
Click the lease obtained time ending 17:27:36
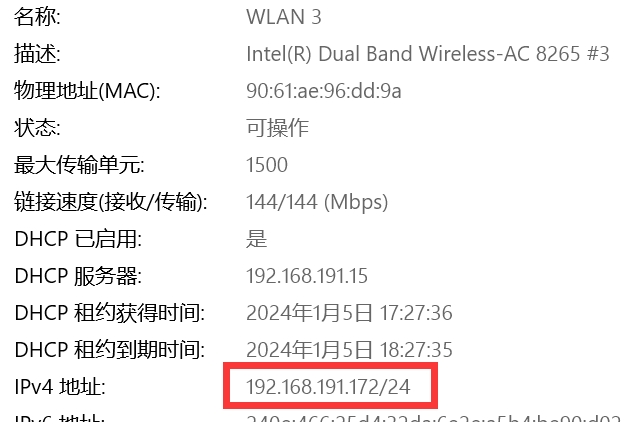[349, 313]
